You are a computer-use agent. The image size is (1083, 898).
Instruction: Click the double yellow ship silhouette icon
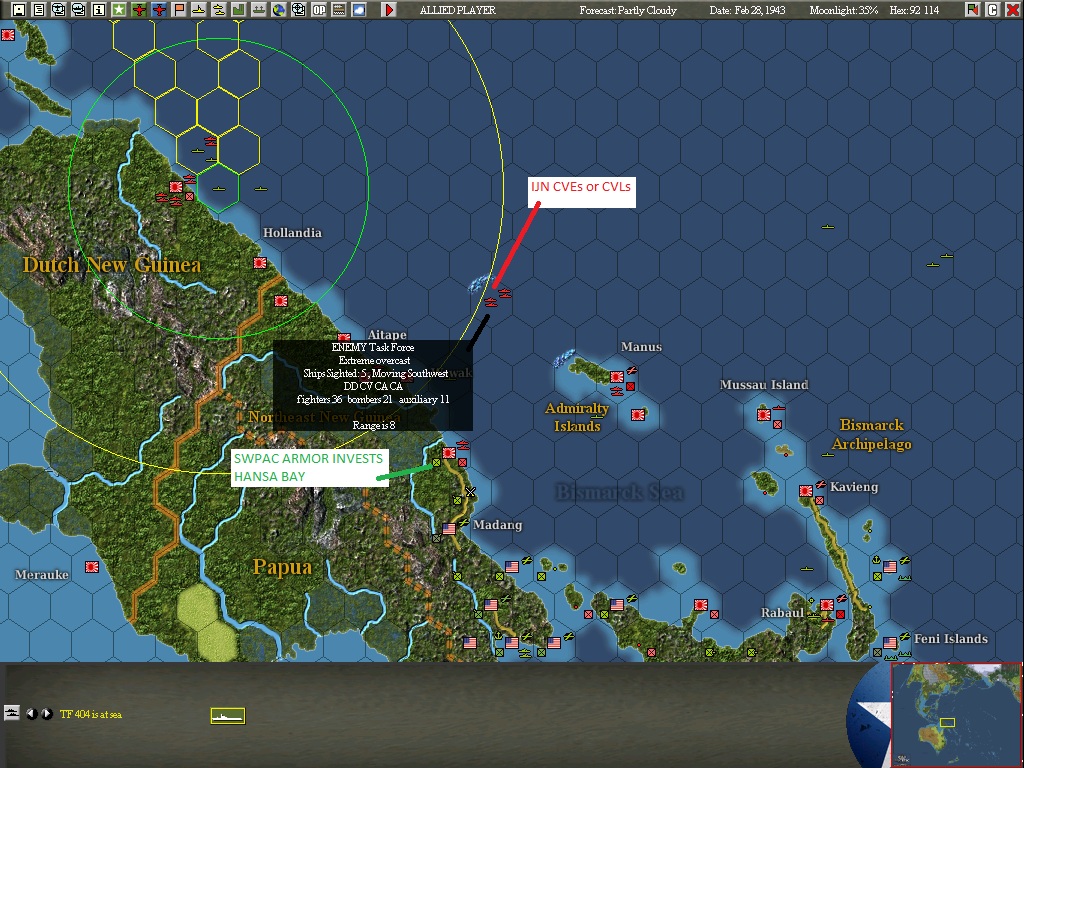[219, 10]
